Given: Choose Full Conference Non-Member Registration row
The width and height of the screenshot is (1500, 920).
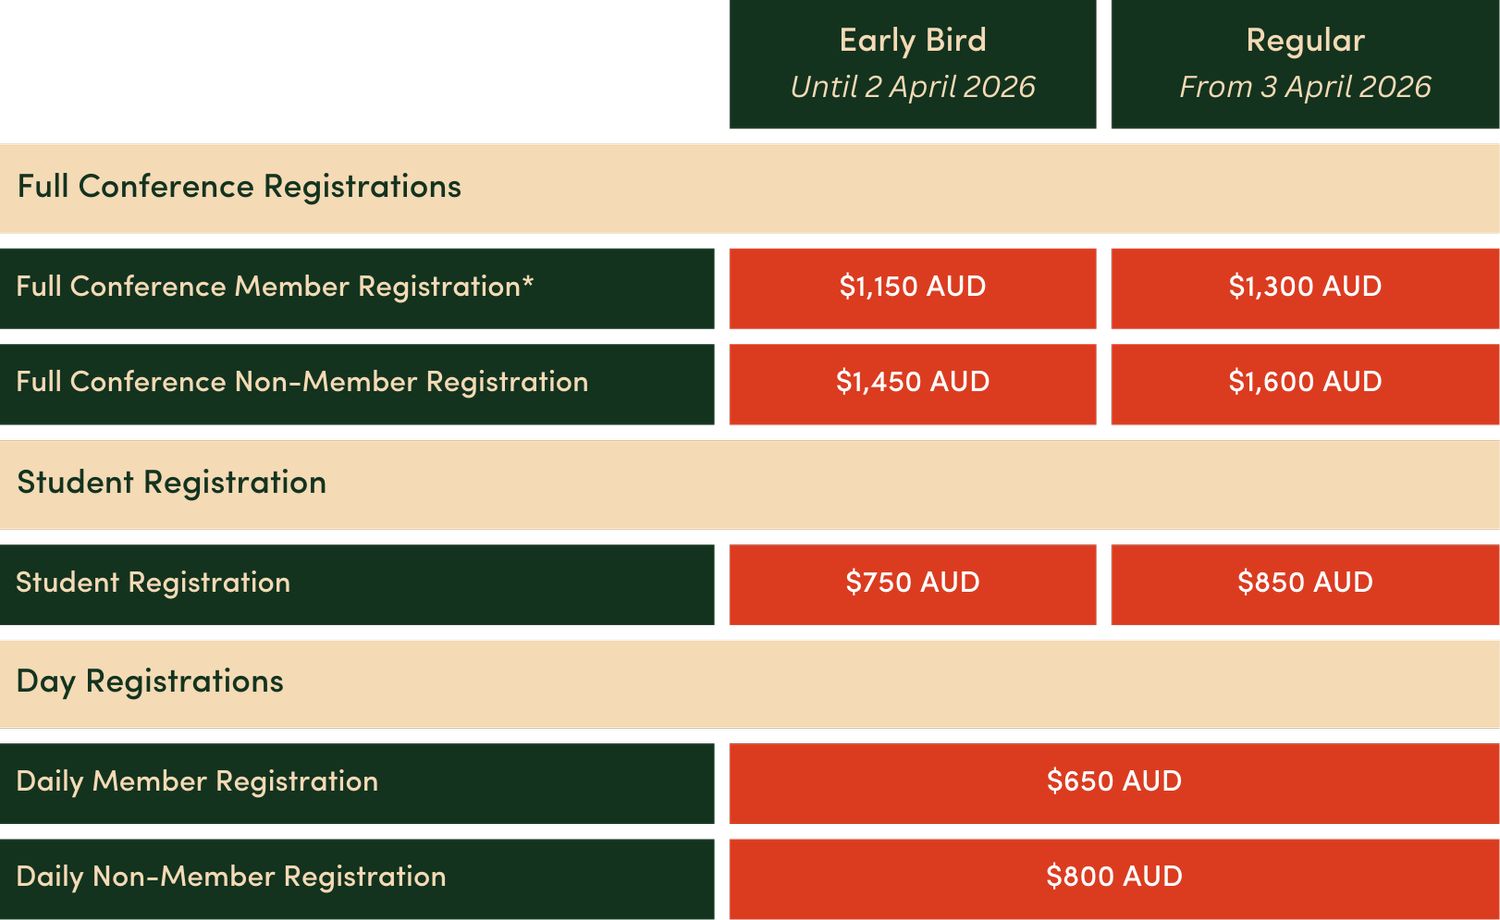Looking at the screenshot, I should [x=357, y=384].
